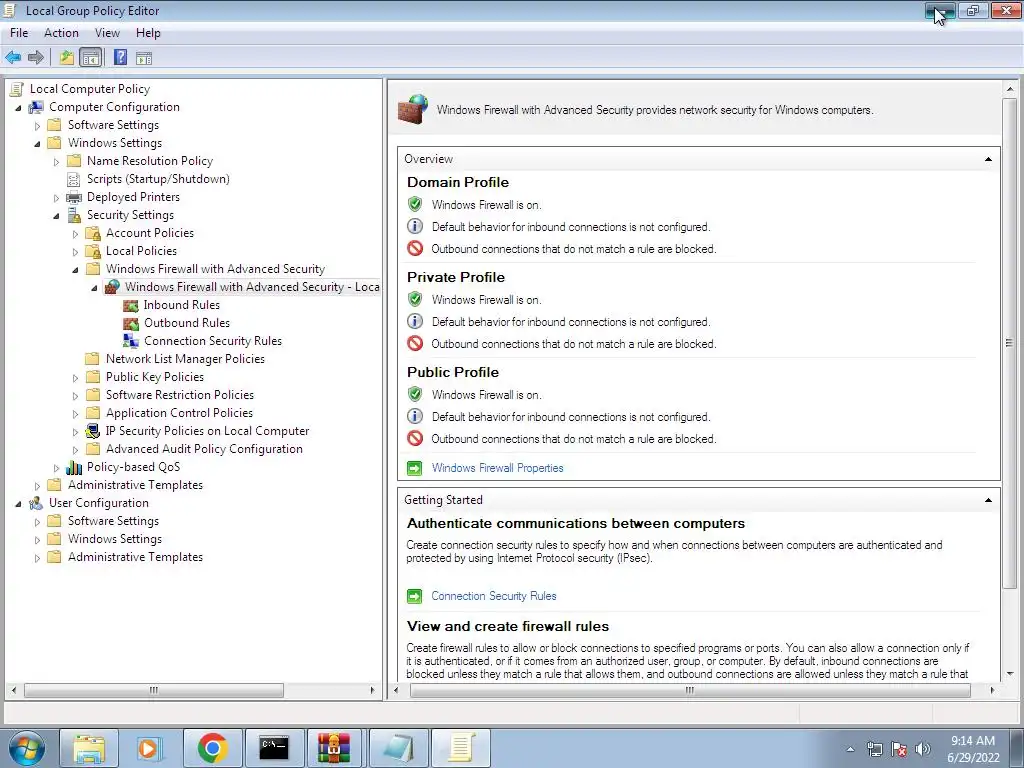
Task: Click the volume speaker tray icon
Action: (923, 749)
